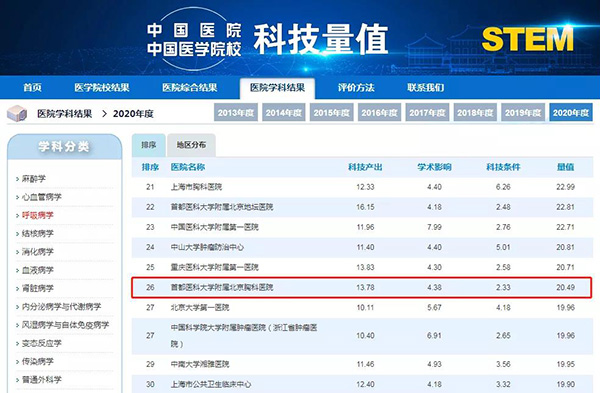Viewport: 600px width, 393px height.
Task: Click the 科技条件 column header
Action: (x=503, y=167)
